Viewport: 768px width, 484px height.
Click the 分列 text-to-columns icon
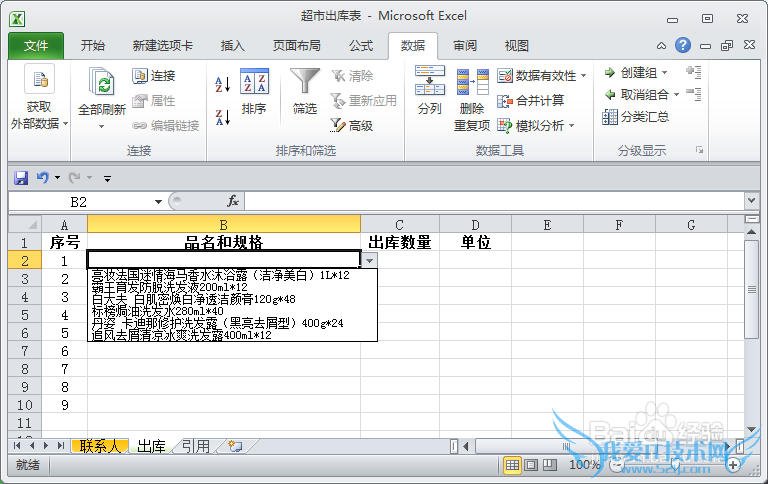click(x=430, y=80)
